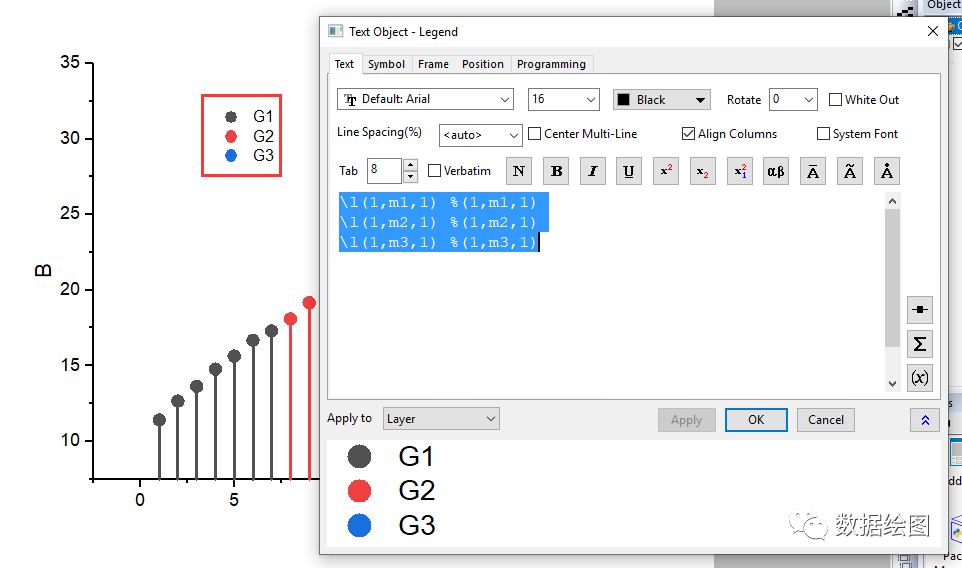The height and width of the screenshot is (568, 962).
Task: Apply superscript format button
Action: 666,171
